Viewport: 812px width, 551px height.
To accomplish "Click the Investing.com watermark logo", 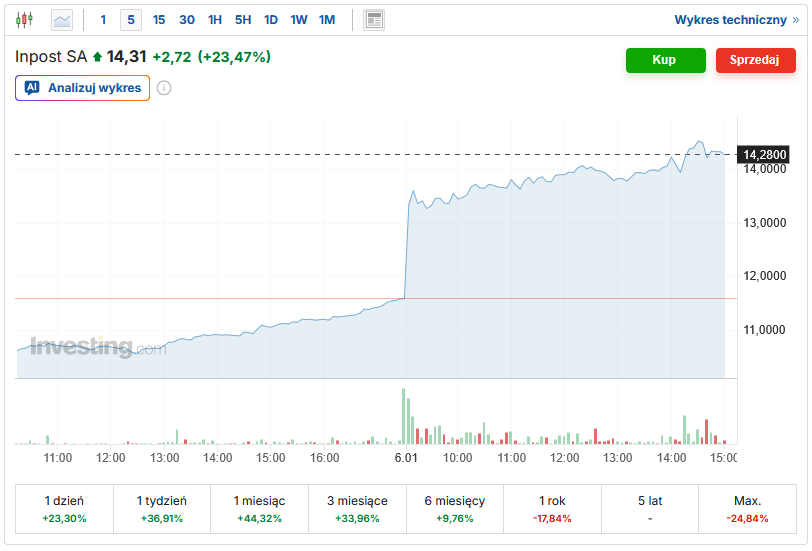I will tap(98, 347).
